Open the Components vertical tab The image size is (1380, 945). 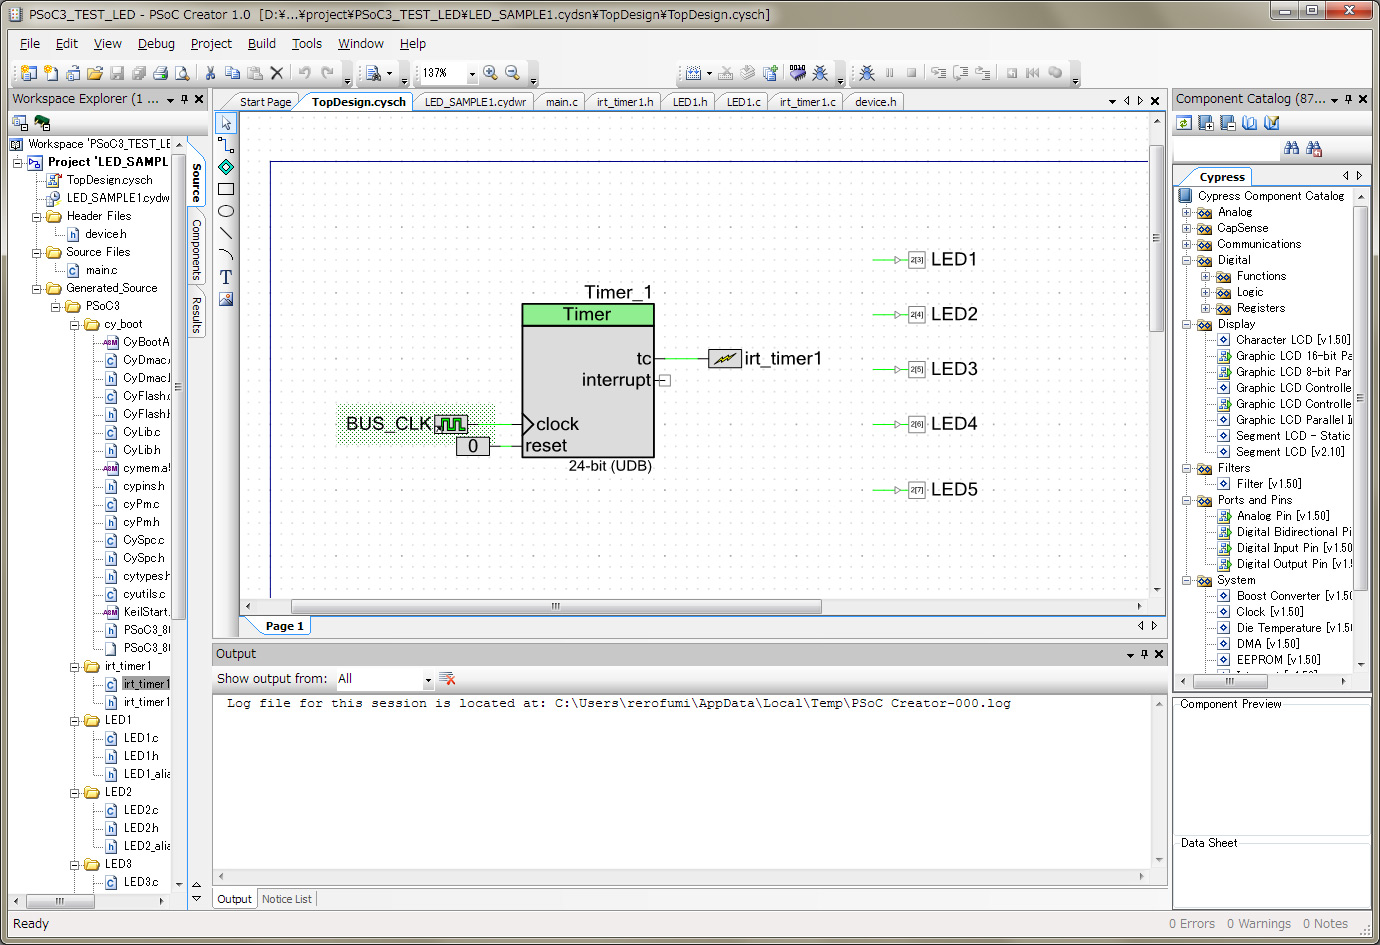click(x=196, y=249)
